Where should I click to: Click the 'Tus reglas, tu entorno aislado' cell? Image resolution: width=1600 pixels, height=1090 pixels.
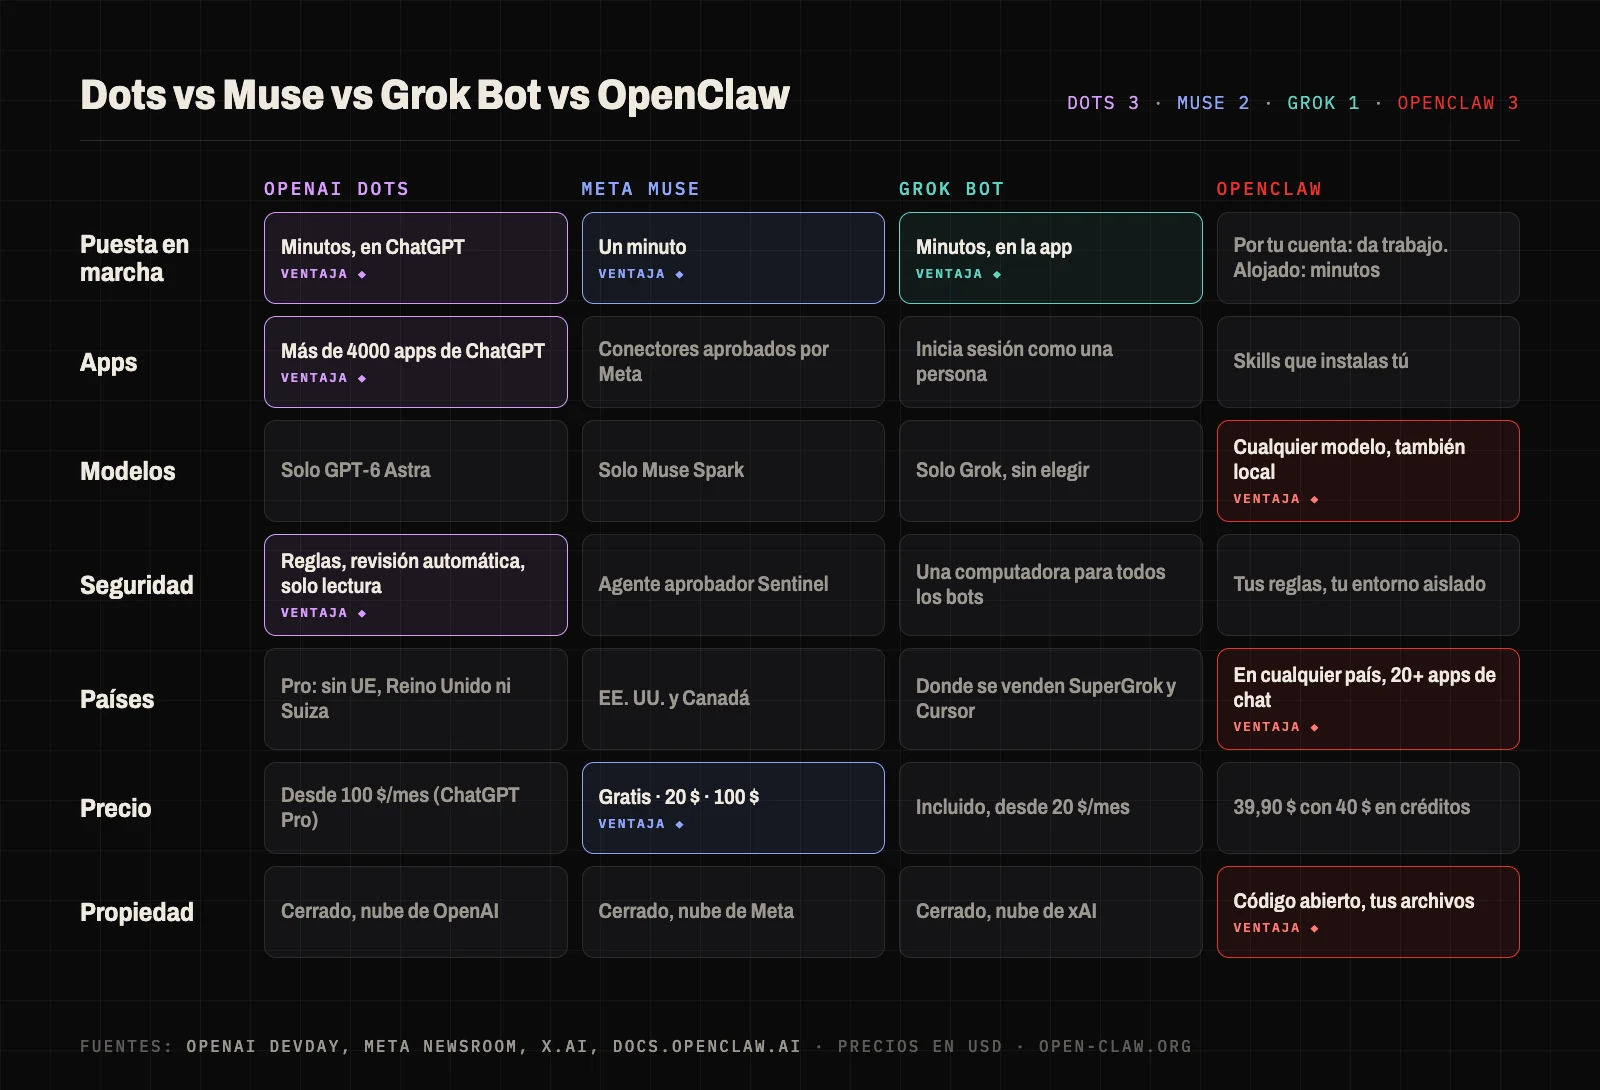(1368, 585)
